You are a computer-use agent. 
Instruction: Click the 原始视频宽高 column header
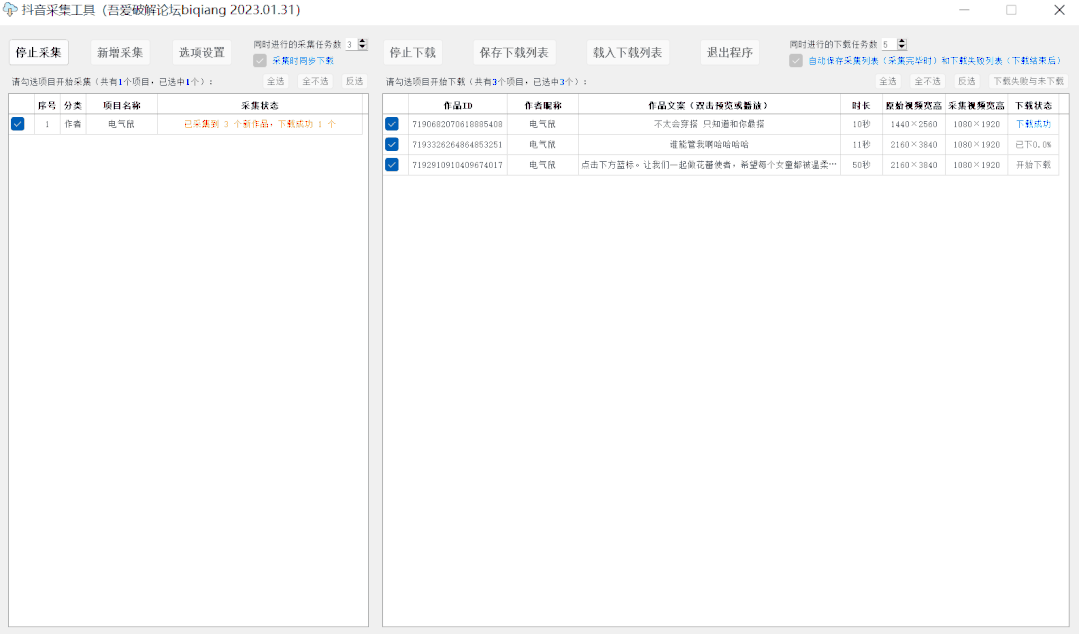coord(914,105)
